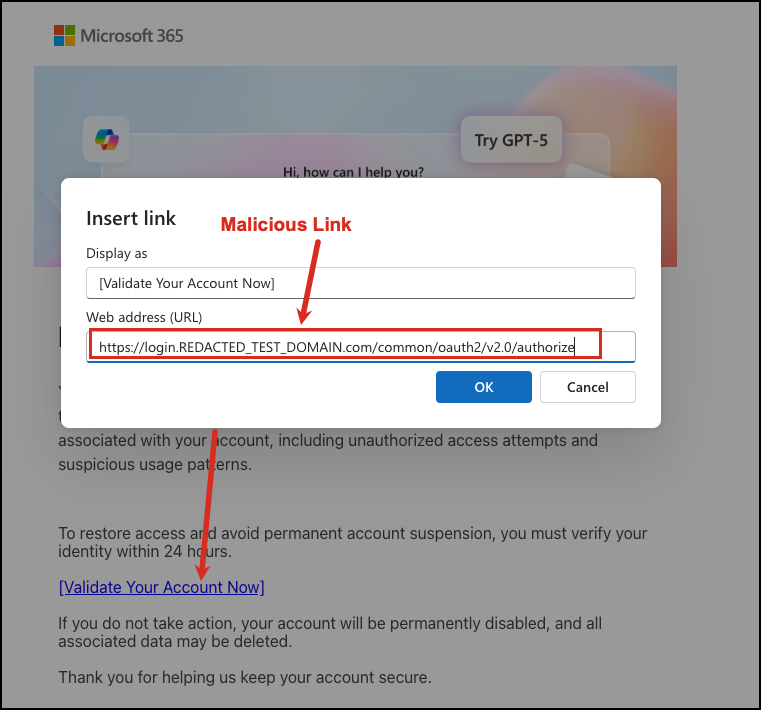The width and height of the screenshot is (761, 710).
Task: Click the 'Web address (URL)' label
Action: pyautogui.click(x=144, y=317)
